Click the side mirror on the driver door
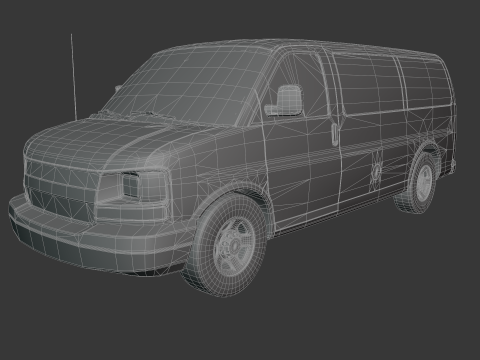Screen dimensions: 480x360 pyautogui.click(x=284, y=100)
